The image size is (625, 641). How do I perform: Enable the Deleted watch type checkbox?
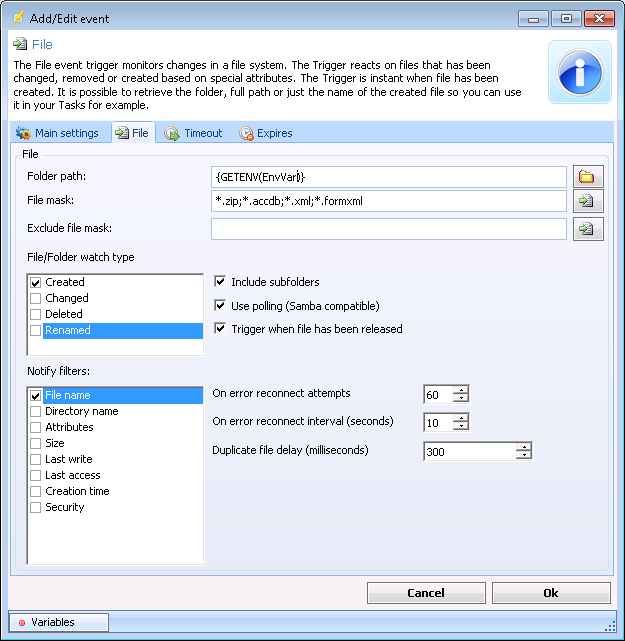tap(36, 315)
